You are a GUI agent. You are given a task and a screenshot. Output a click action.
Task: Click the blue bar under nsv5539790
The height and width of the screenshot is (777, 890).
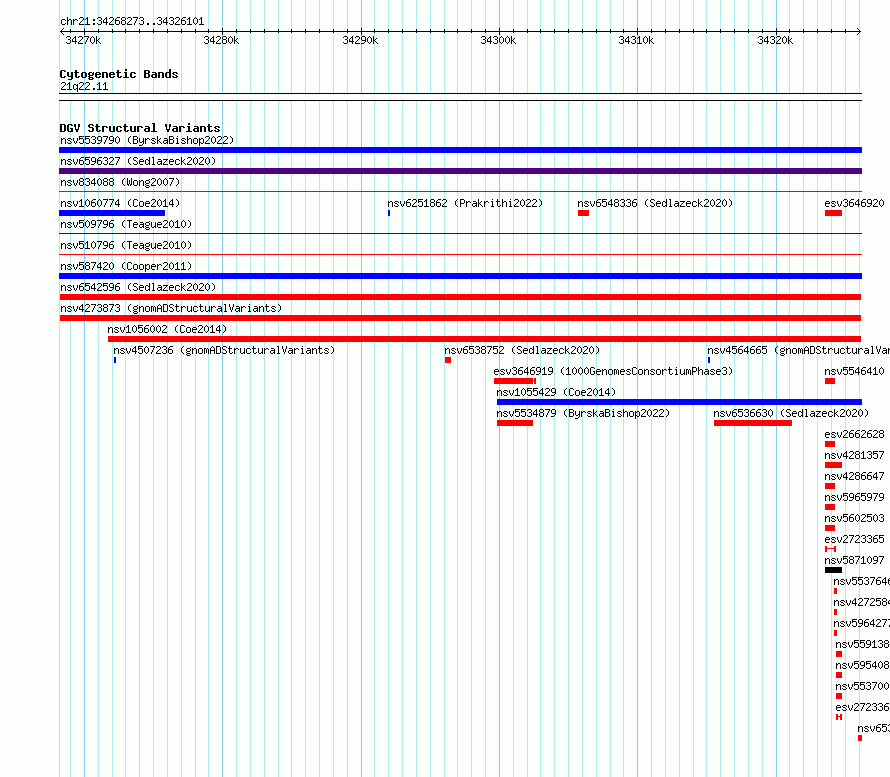[460, 150]
